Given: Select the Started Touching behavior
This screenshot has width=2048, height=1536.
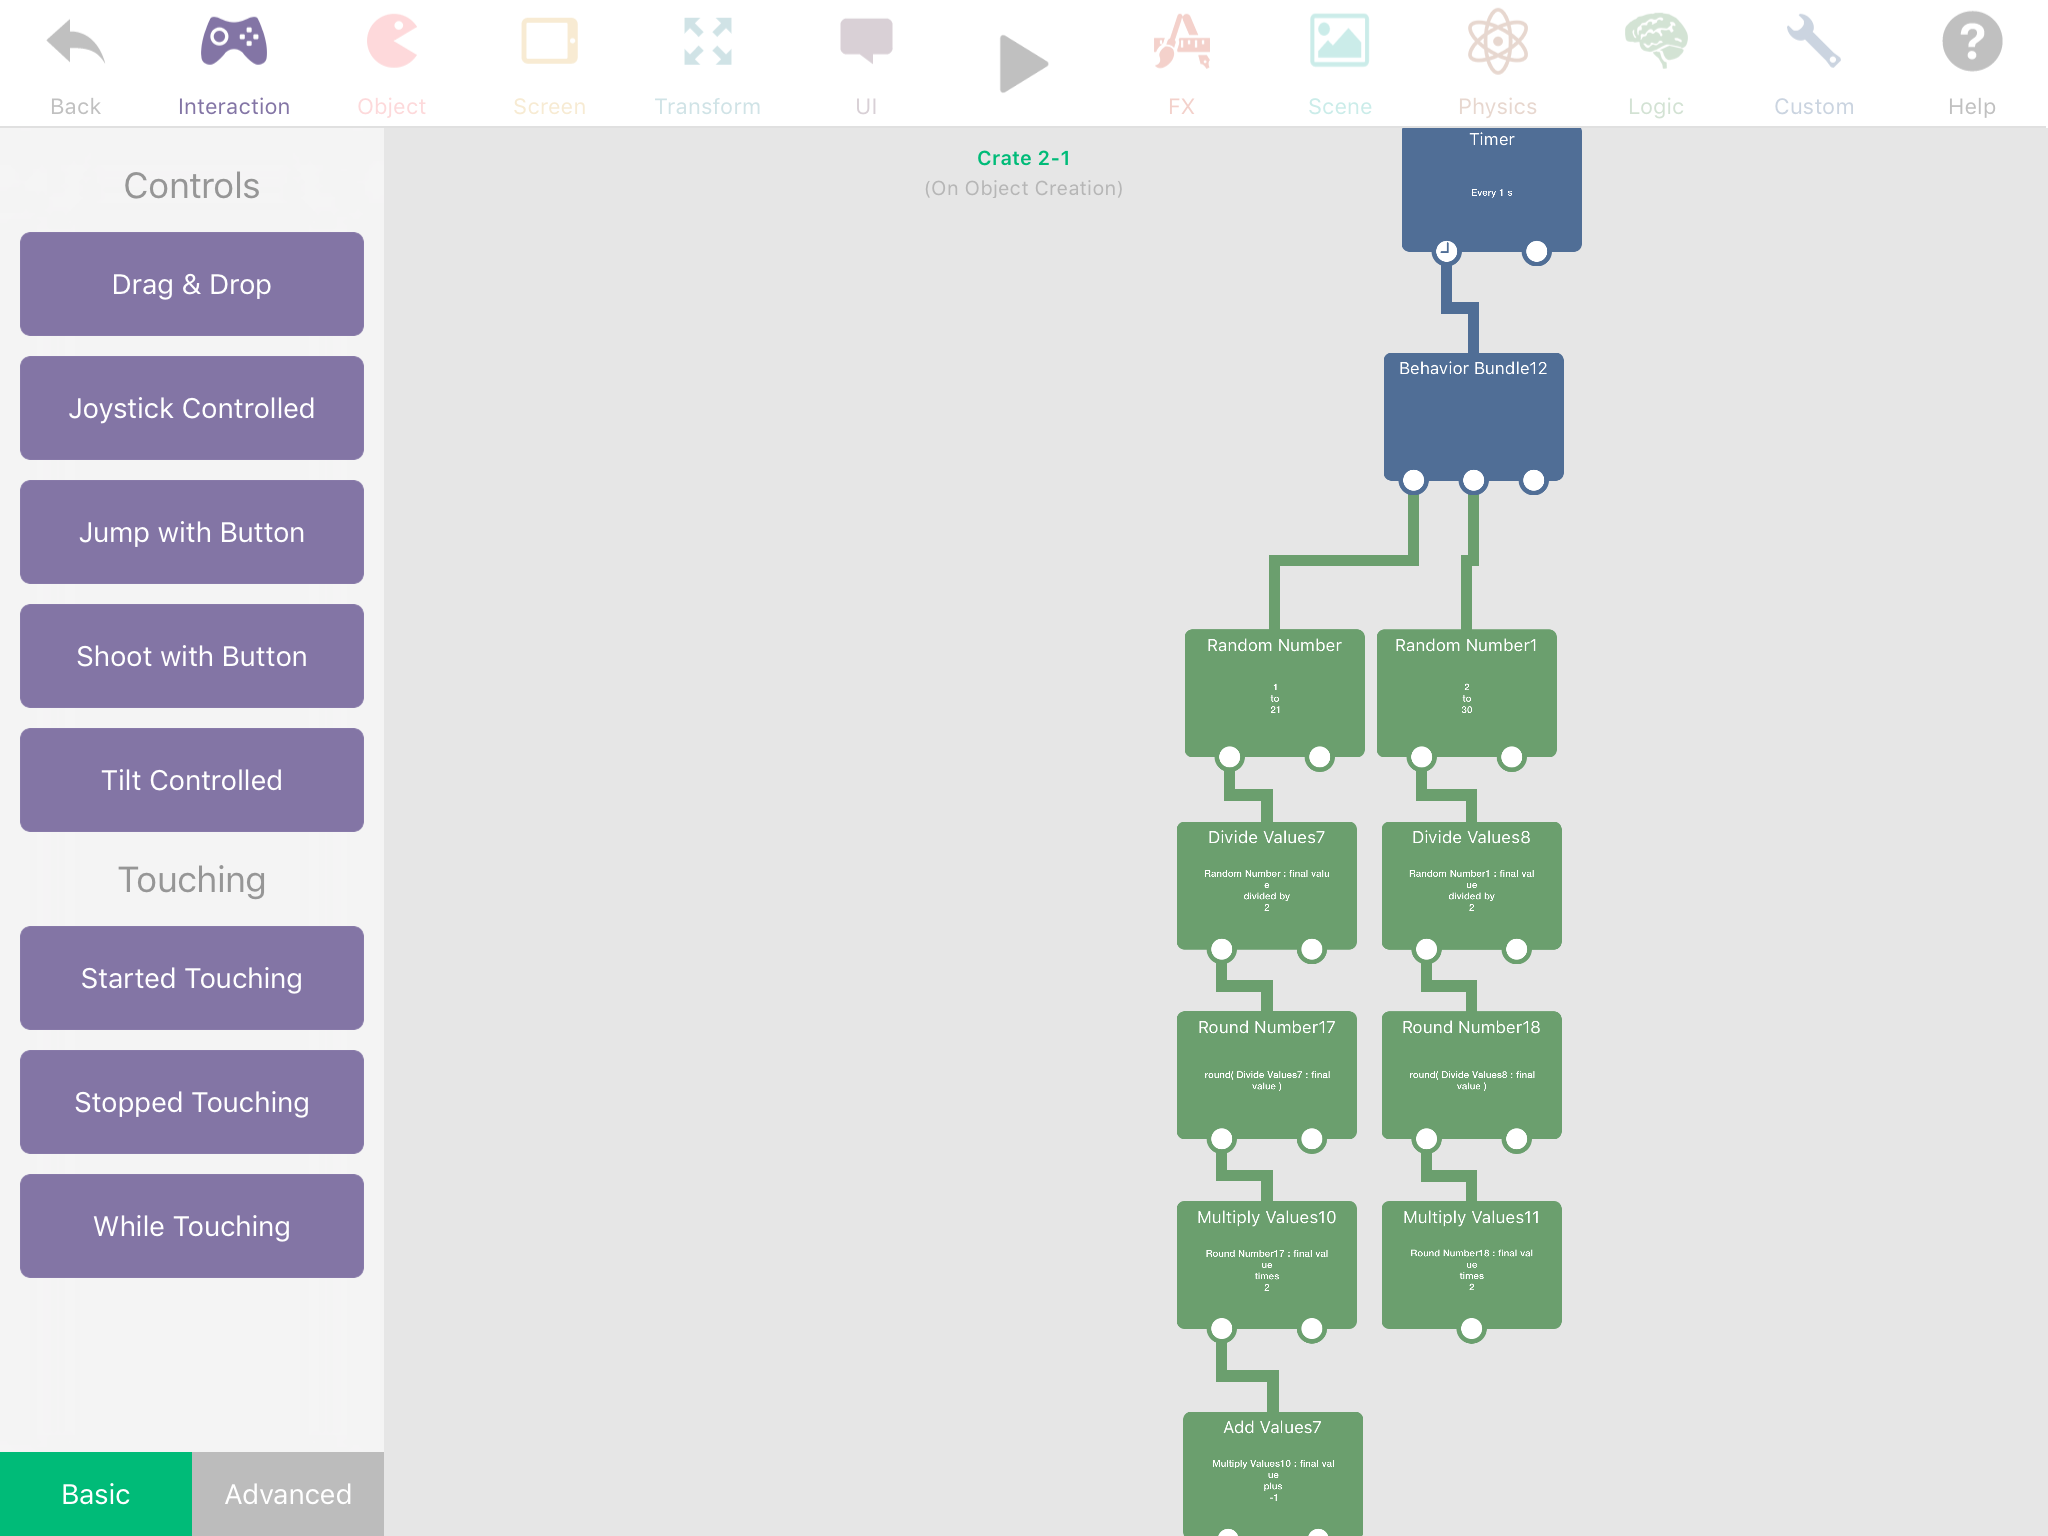Looking at the screenshot, I should point(192,978).
